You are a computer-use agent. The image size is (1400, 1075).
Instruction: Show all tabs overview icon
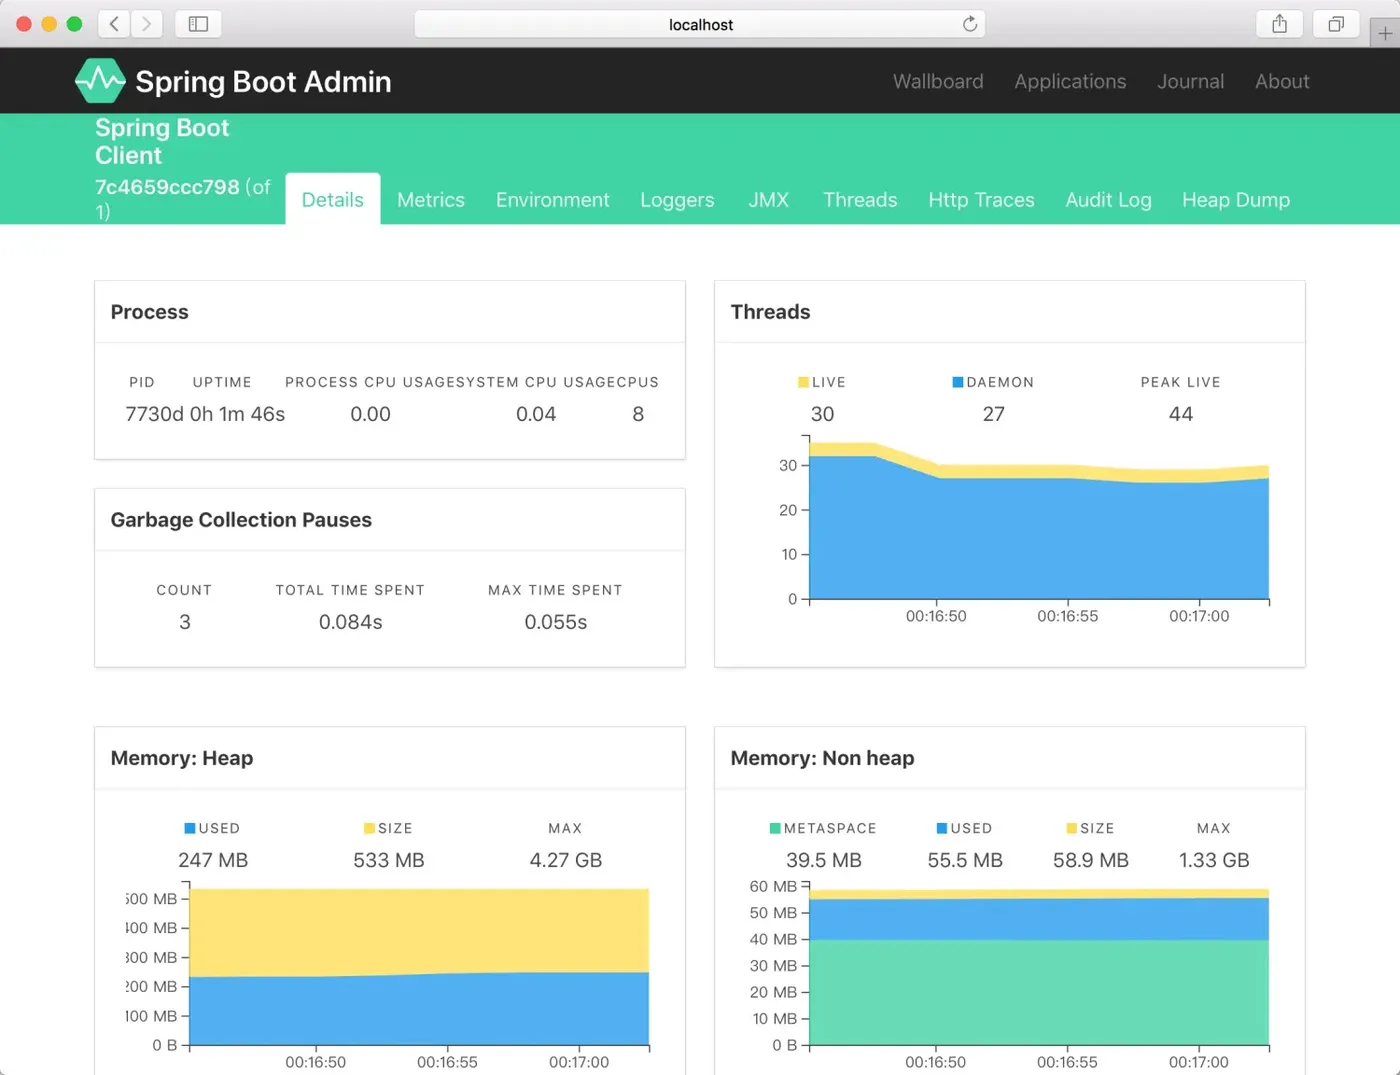(1336, 24)
